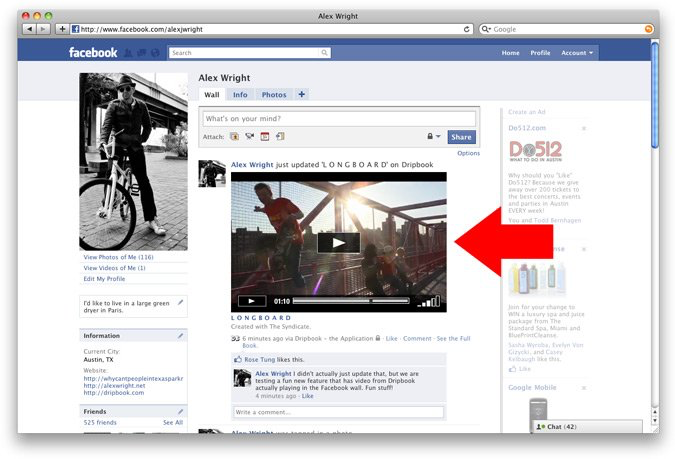Close the Do512.com ad
Image resolution: width=675 pixels, height=459 pixels.
pos(584,128)
